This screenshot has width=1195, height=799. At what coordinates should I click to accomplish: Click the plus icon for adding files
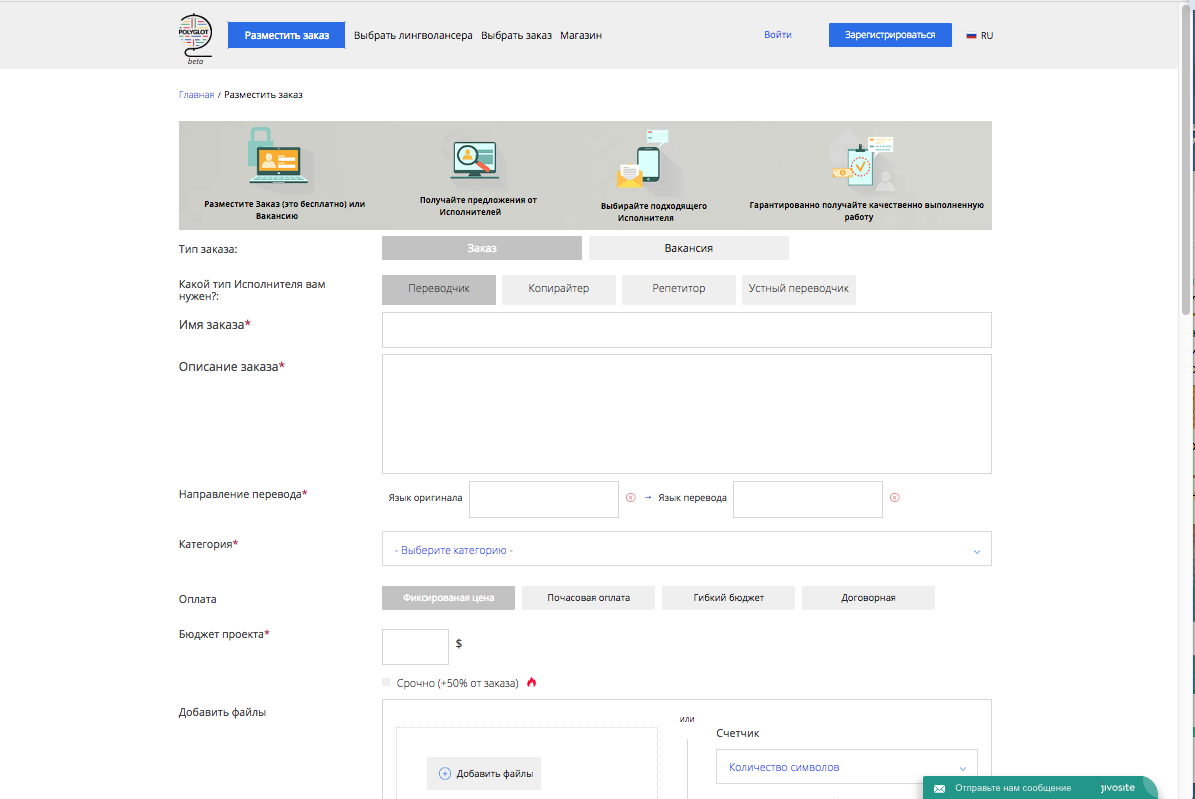(445, 774)
